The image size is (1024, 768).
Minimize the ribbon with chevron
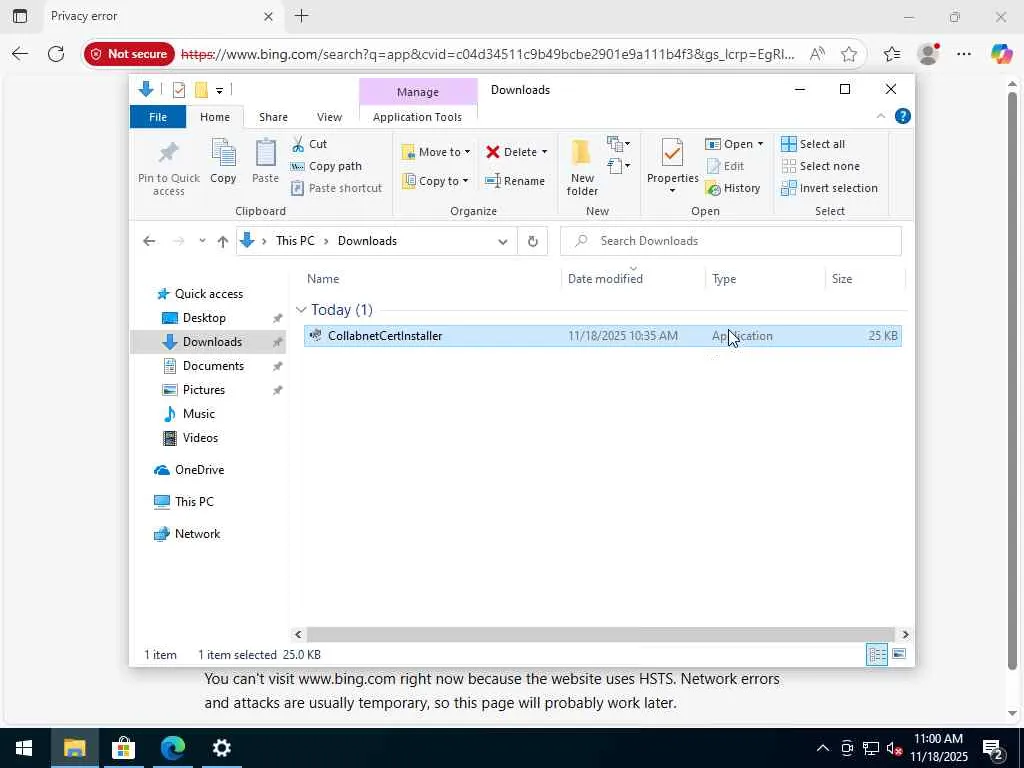pyautogui.click(x=881, y=116)
